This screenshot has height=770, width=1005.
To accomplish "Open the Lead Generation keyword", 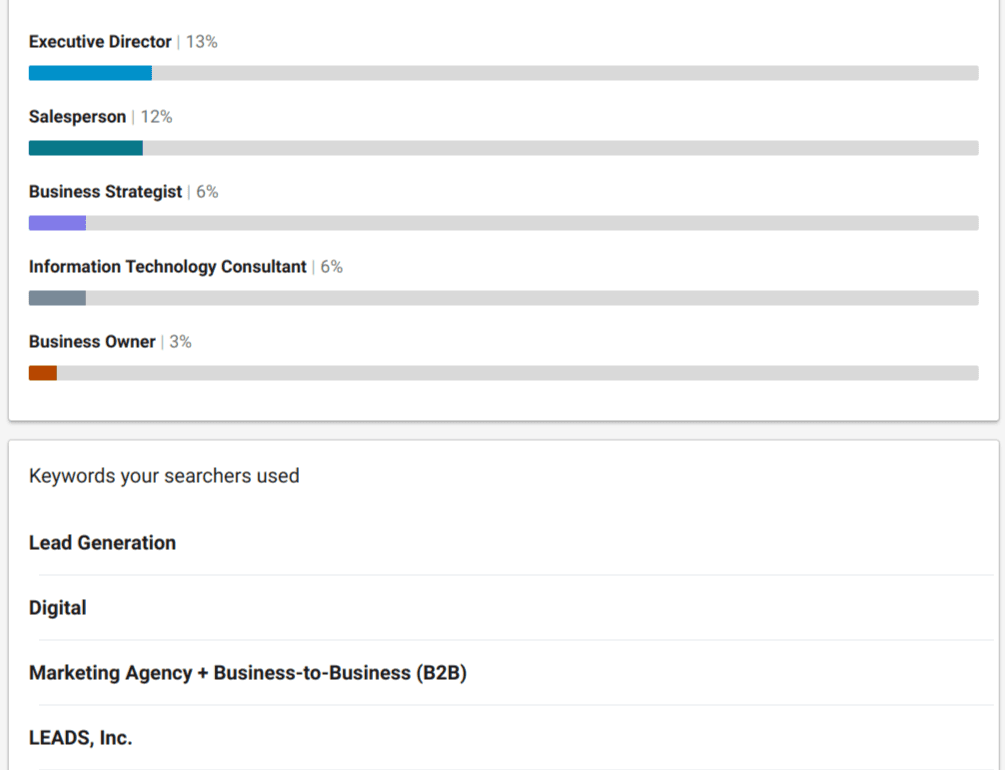I will coord(102,543).
